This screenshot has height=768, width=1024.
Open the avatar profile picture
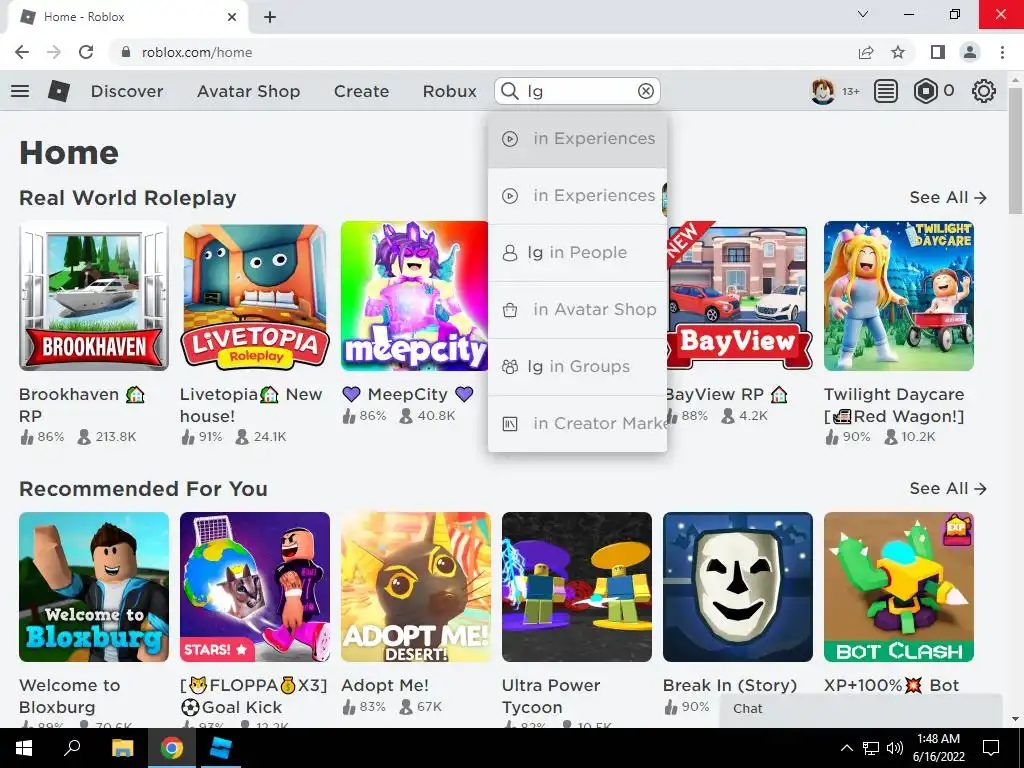click(x=823, y=91)
